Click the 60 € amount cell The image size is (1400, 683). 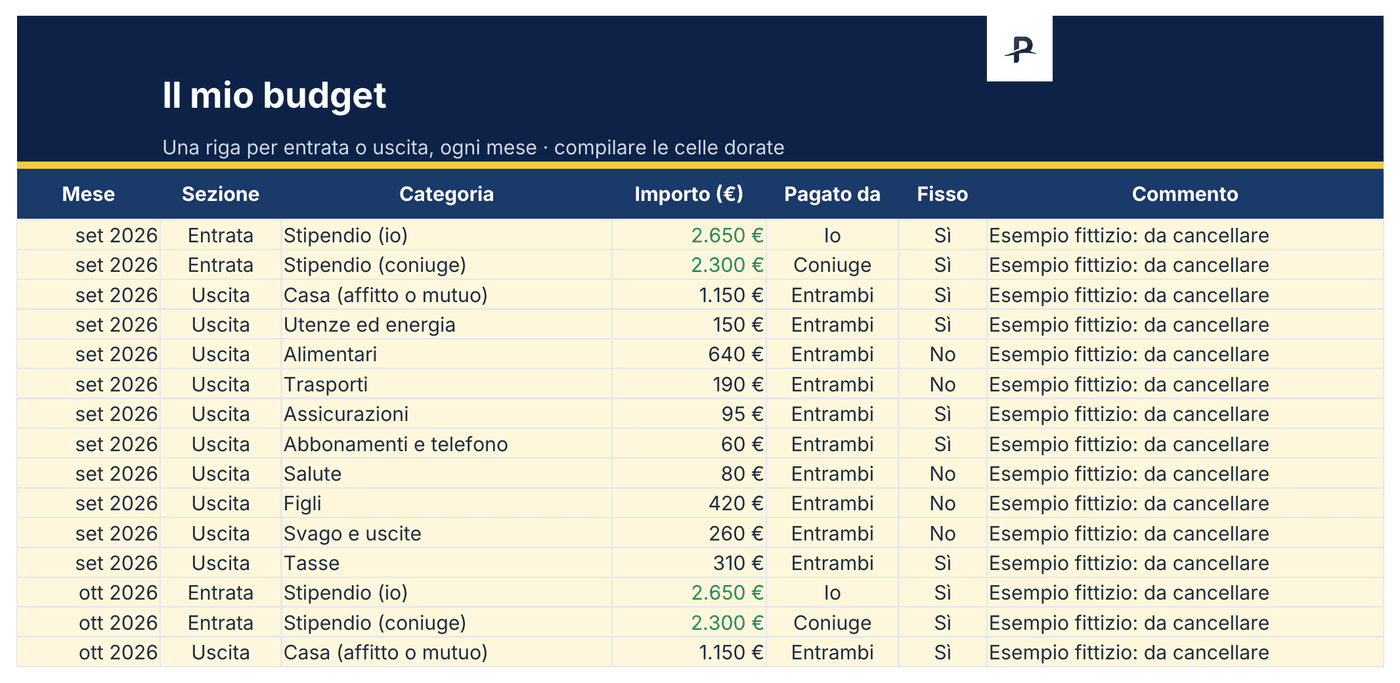coord(689,444)
